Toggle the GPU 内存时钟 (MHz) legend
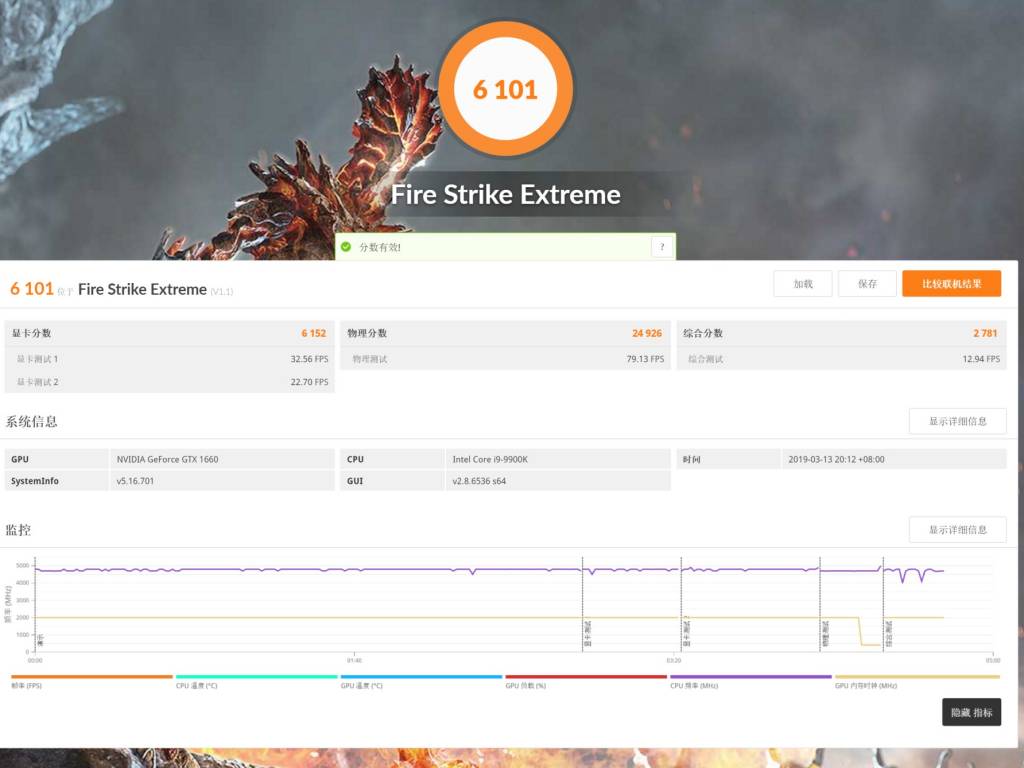The width and height of the screenshot is (1024, 768). 917,681
